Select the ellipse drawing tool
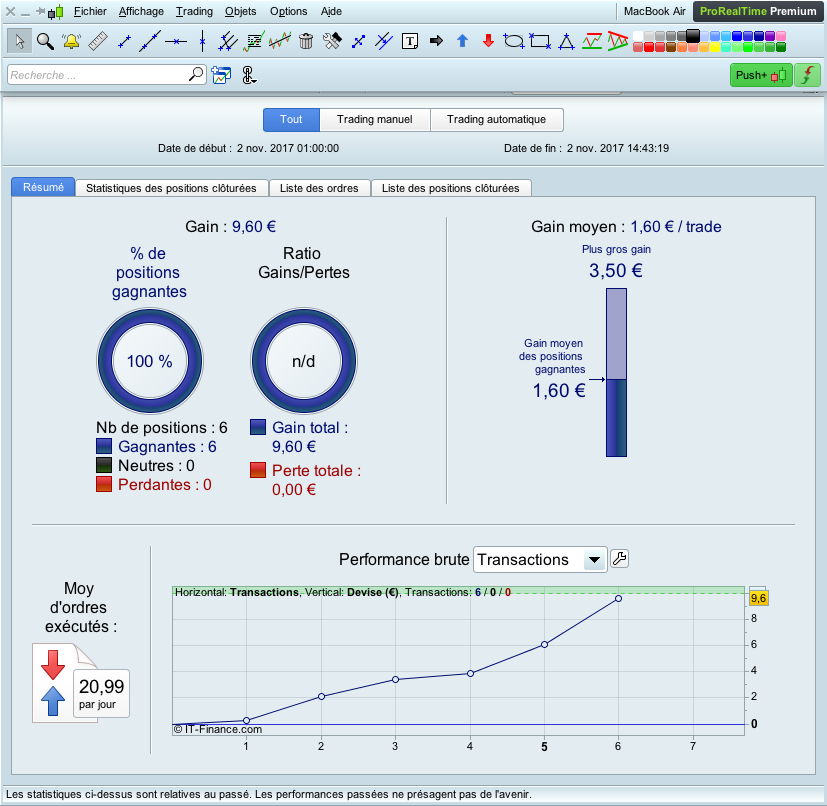Image resolution: width=827 pixels, height=806 pixels. click(514, 41)
